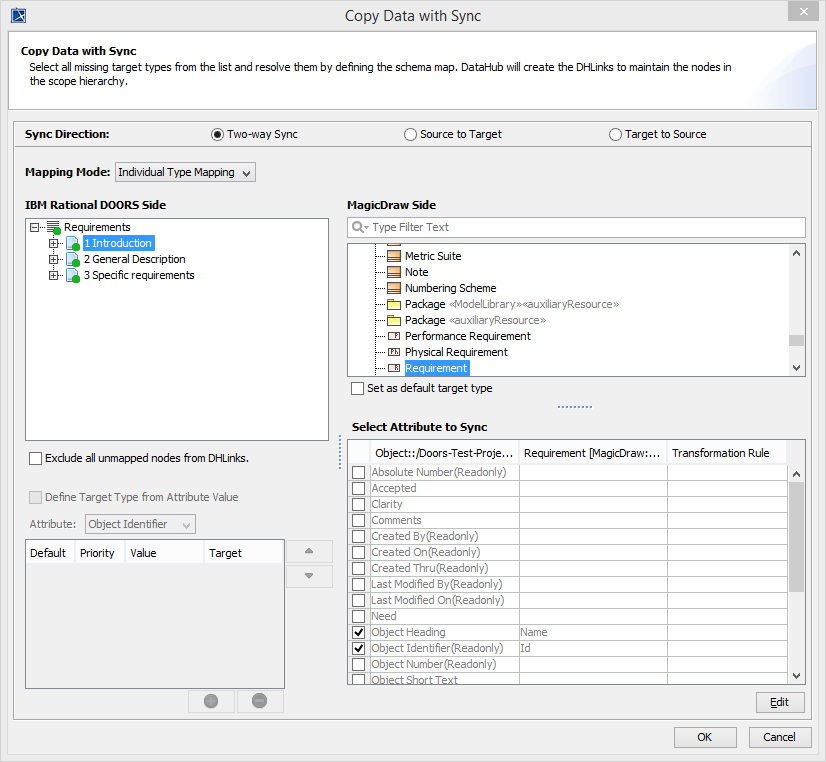Uncheck the Object Heading attribute checkbox
The image size is (826, 762).
click(x=358, y=633)
